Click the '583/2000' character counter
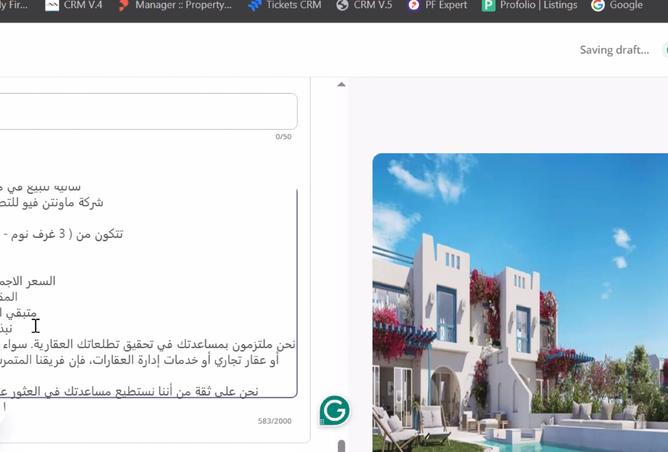Viewport: 668px width, 452px height. coord(274,421)
